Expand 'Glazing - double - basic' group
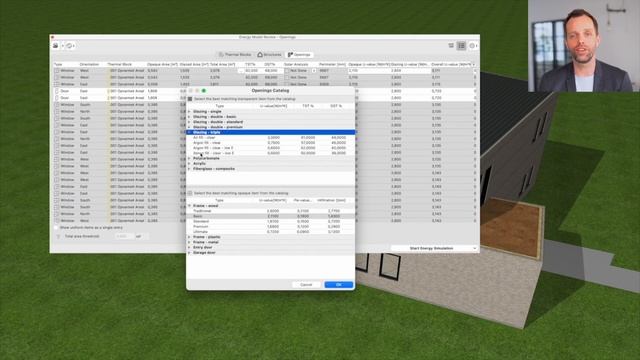The image size is (640, 360). (189, 117)
